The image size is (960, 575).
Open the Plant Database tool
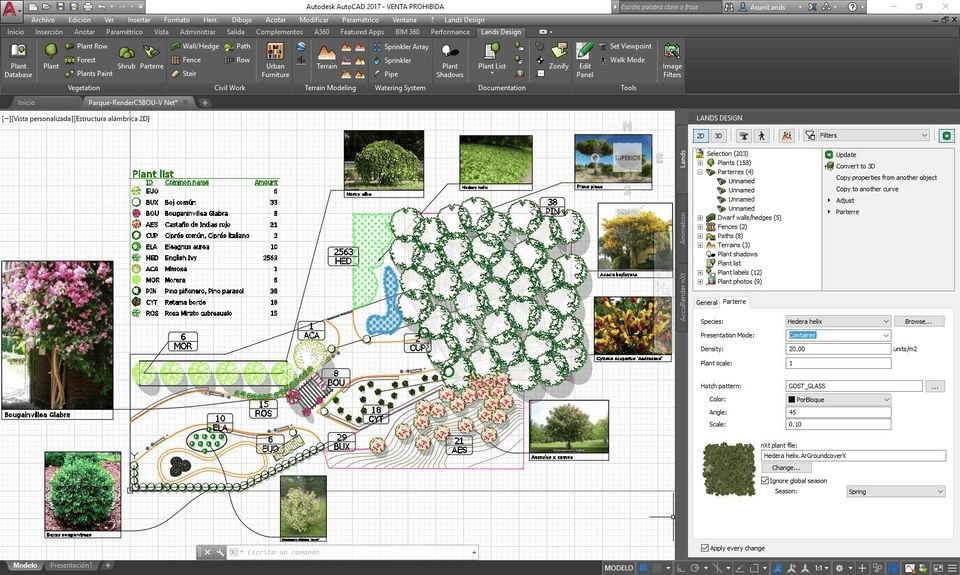pyautogui.click(x=18, y=56)
